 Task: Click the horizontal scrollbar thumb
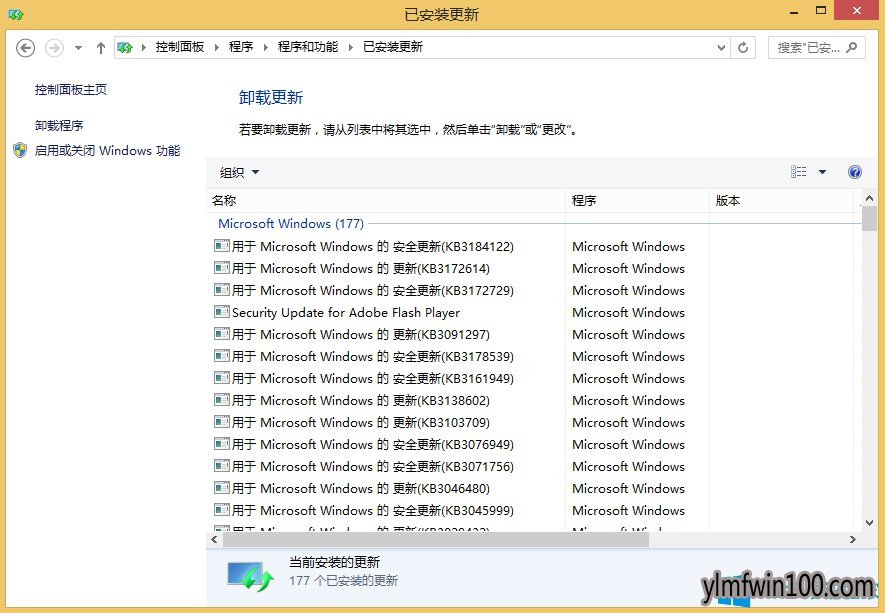pyautogui.click(x=436, y=540)
